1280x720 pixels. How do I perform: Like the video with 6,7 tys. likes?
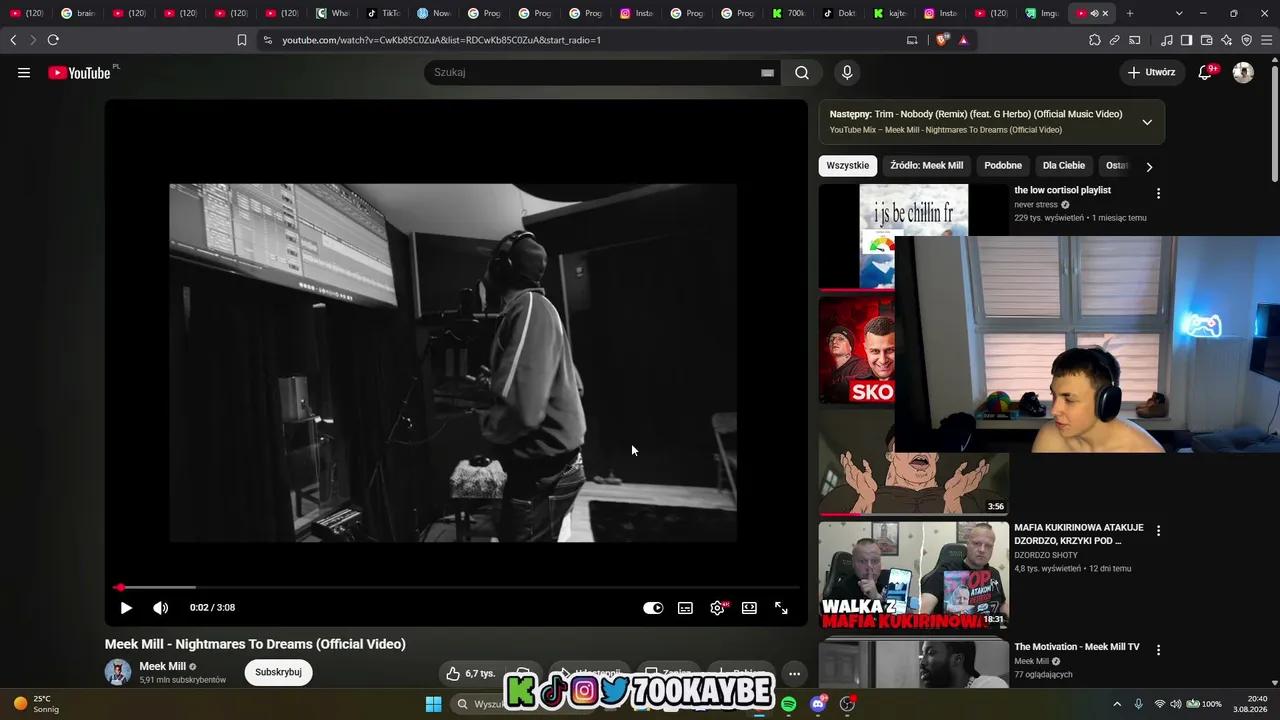click(470, 674)
